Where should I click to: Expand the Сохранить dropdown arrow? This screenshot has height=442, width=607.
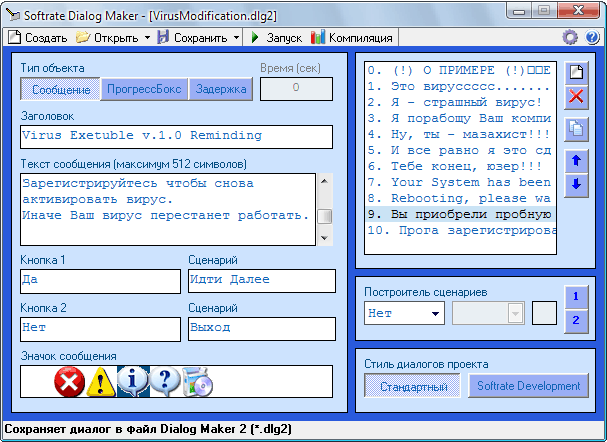click(236, 37)
